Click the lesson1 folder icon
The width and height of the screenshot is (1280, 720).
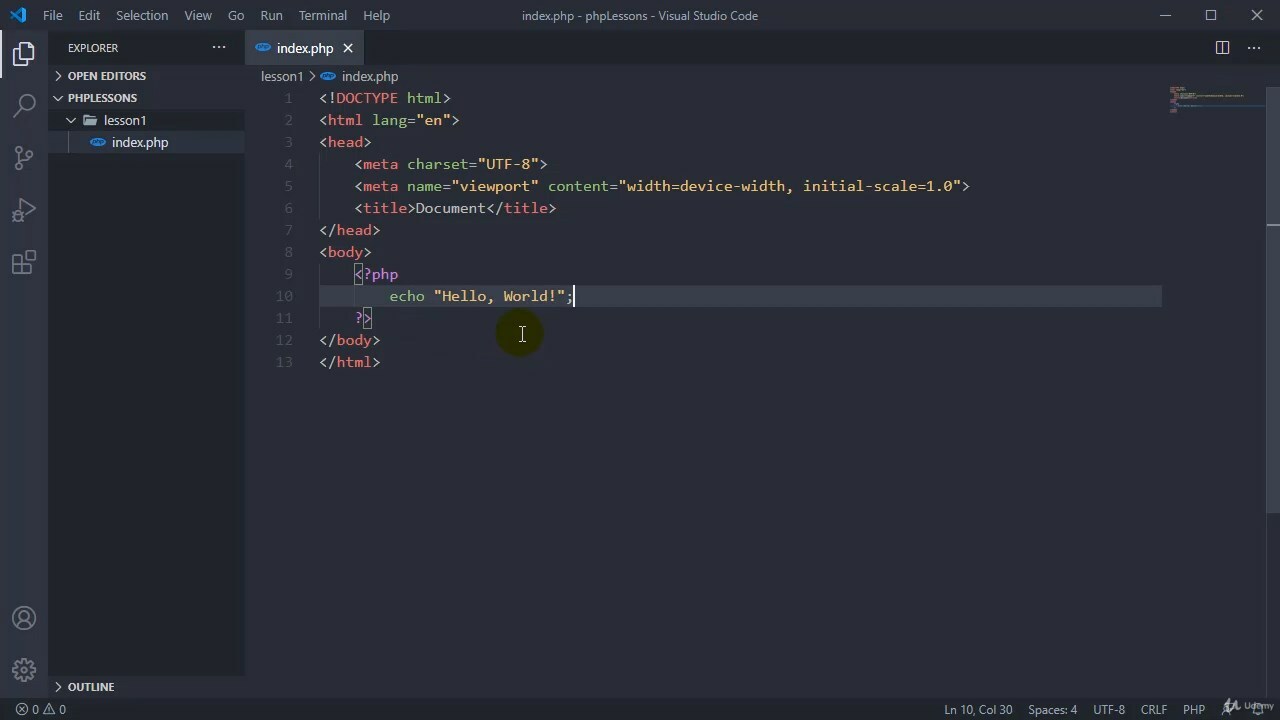coord(91,120)
